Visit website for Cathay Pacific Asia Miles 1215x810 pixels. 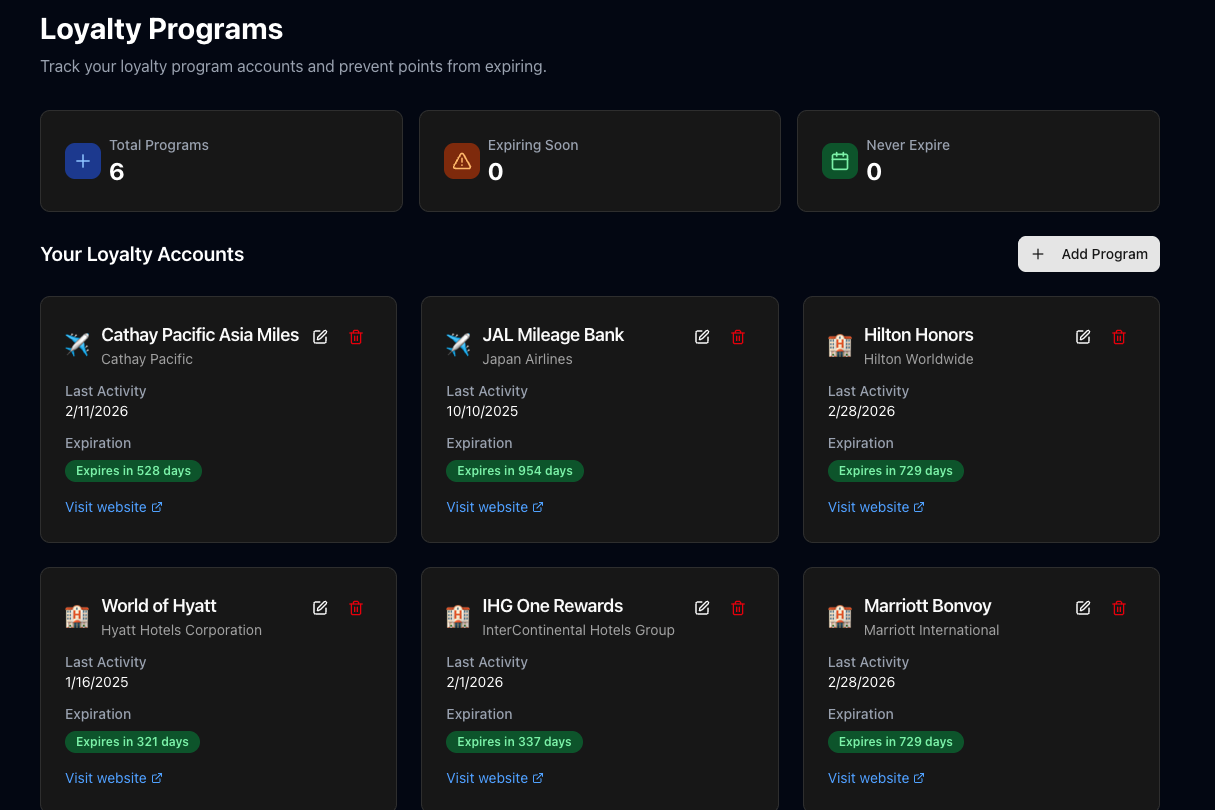(x=113, y=507)
